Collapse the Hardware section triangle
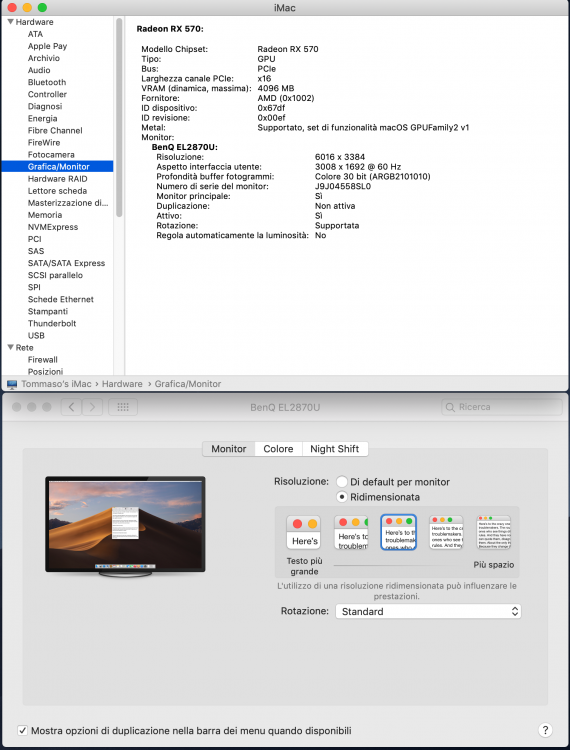Image resolution: width=570 pixels, height=750 pixels. point(10,22)
